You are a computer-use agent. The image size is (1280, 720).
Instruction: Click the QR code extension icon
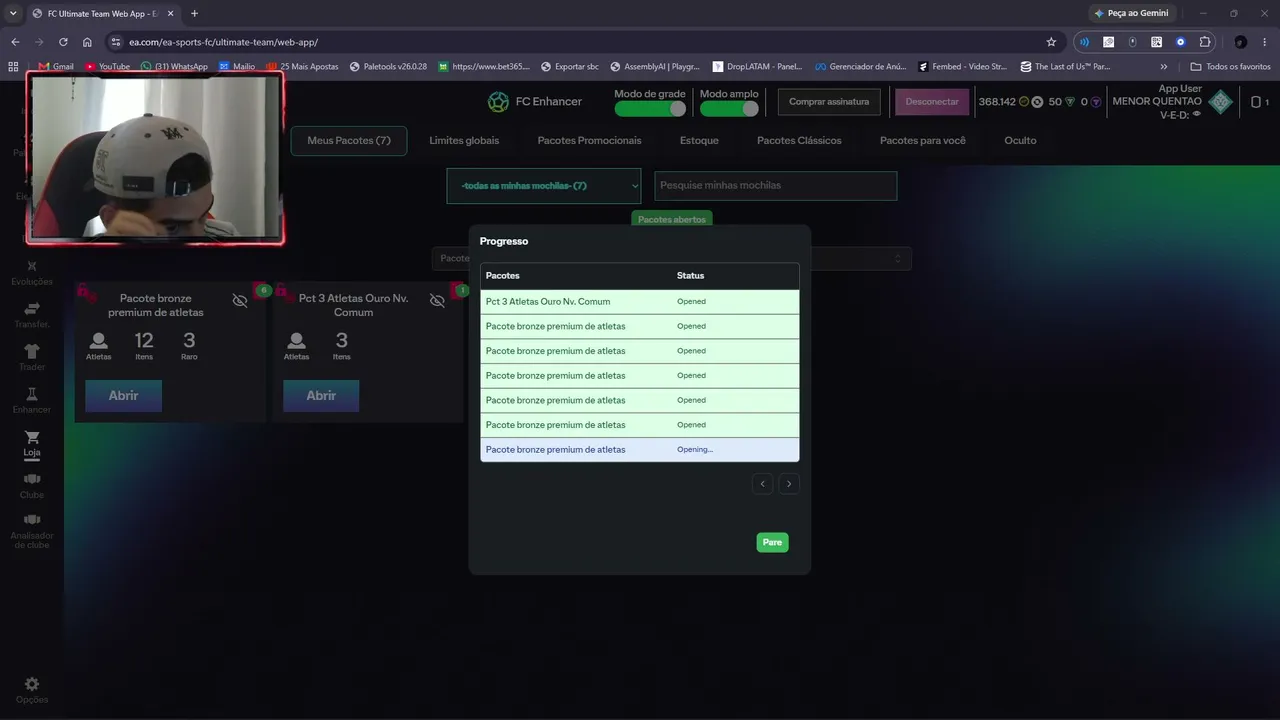(x=1157, y=42)
